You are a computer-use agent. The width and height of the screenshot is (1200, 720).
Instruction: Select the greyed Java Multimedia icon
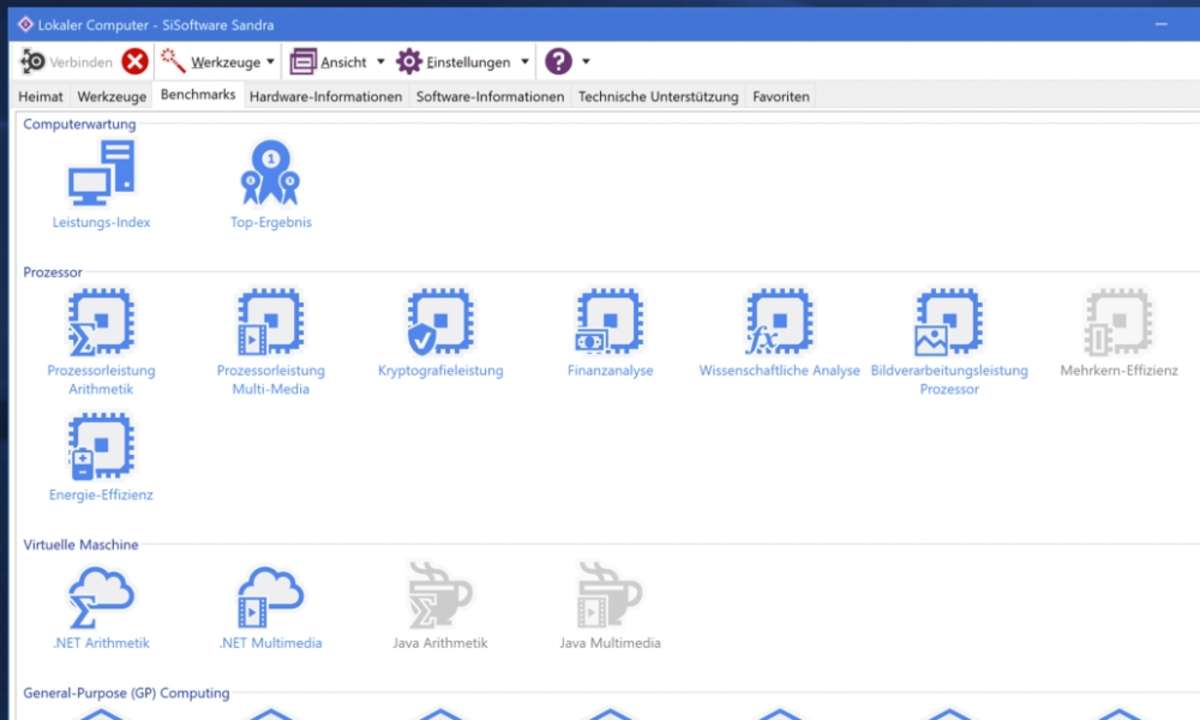click(609, 596)
